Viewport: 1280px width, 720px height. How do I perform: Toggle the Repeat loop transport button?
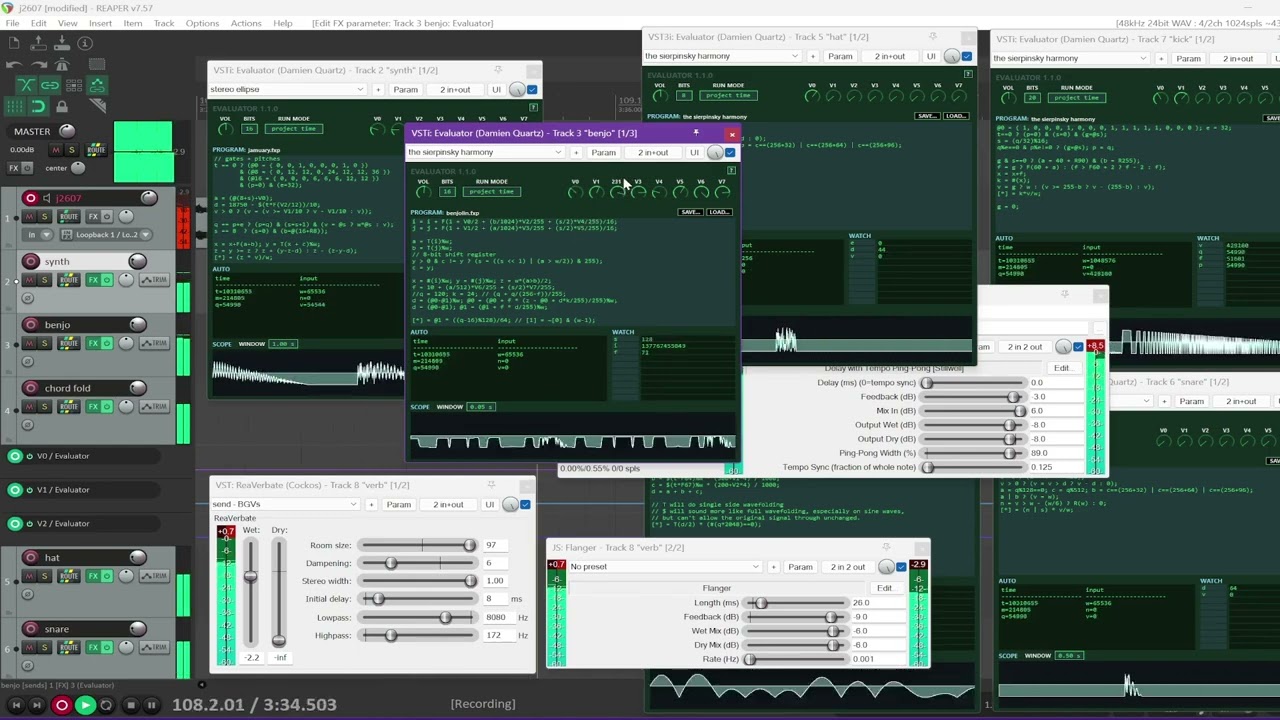[x=106, y=705]
